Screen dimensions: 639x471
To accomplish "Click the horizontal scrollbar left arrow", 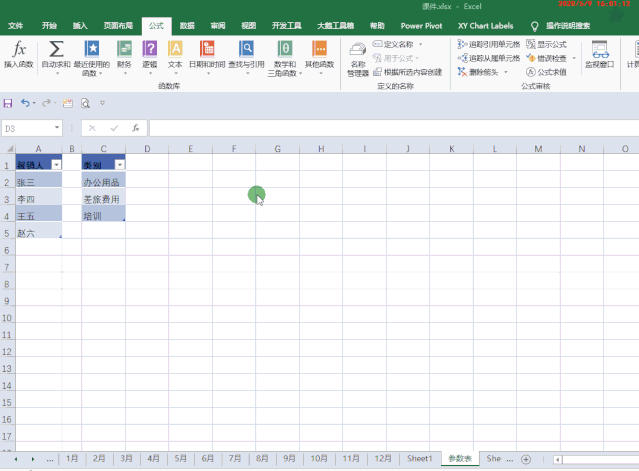I will coord(557,460).
